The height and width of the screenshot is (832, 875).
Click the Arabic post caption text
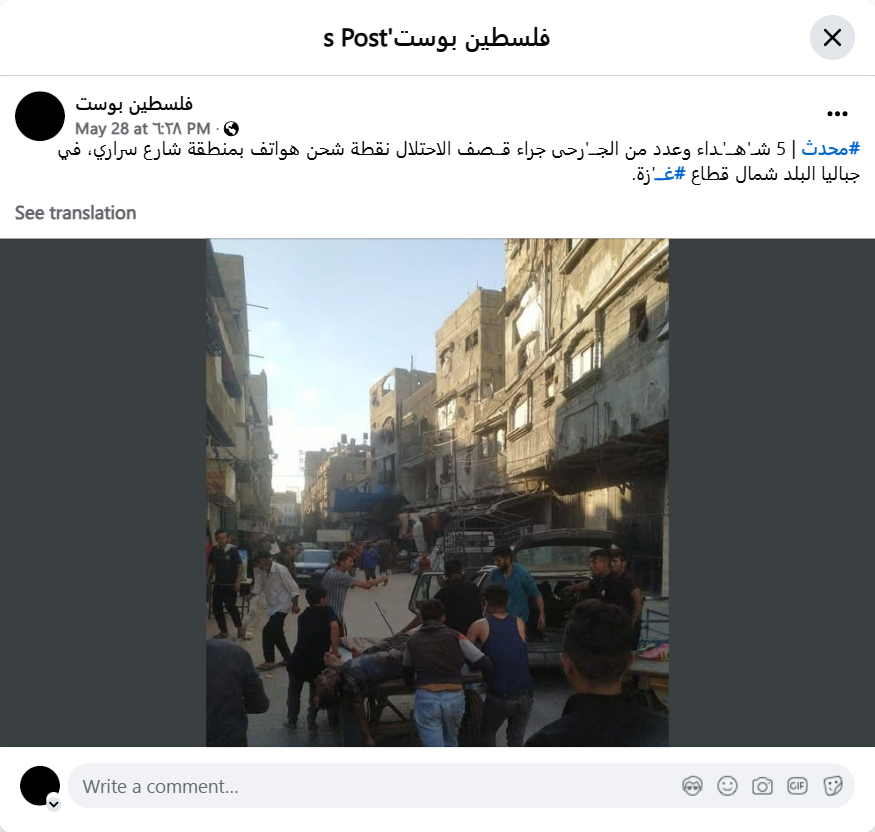[459, 162]
